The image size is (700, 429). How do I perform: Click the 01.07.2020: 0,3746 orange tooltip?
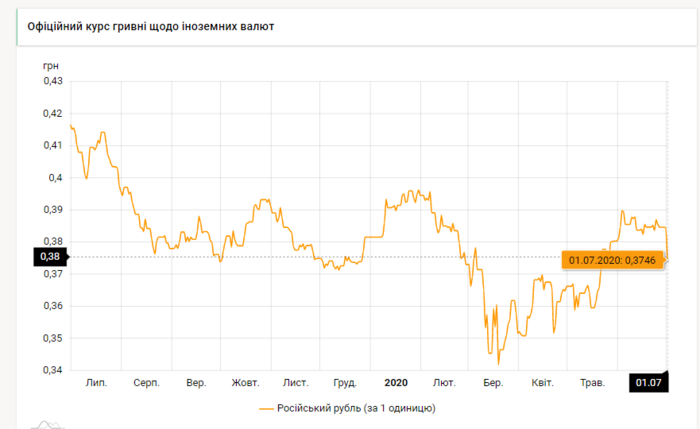[611, 261]
